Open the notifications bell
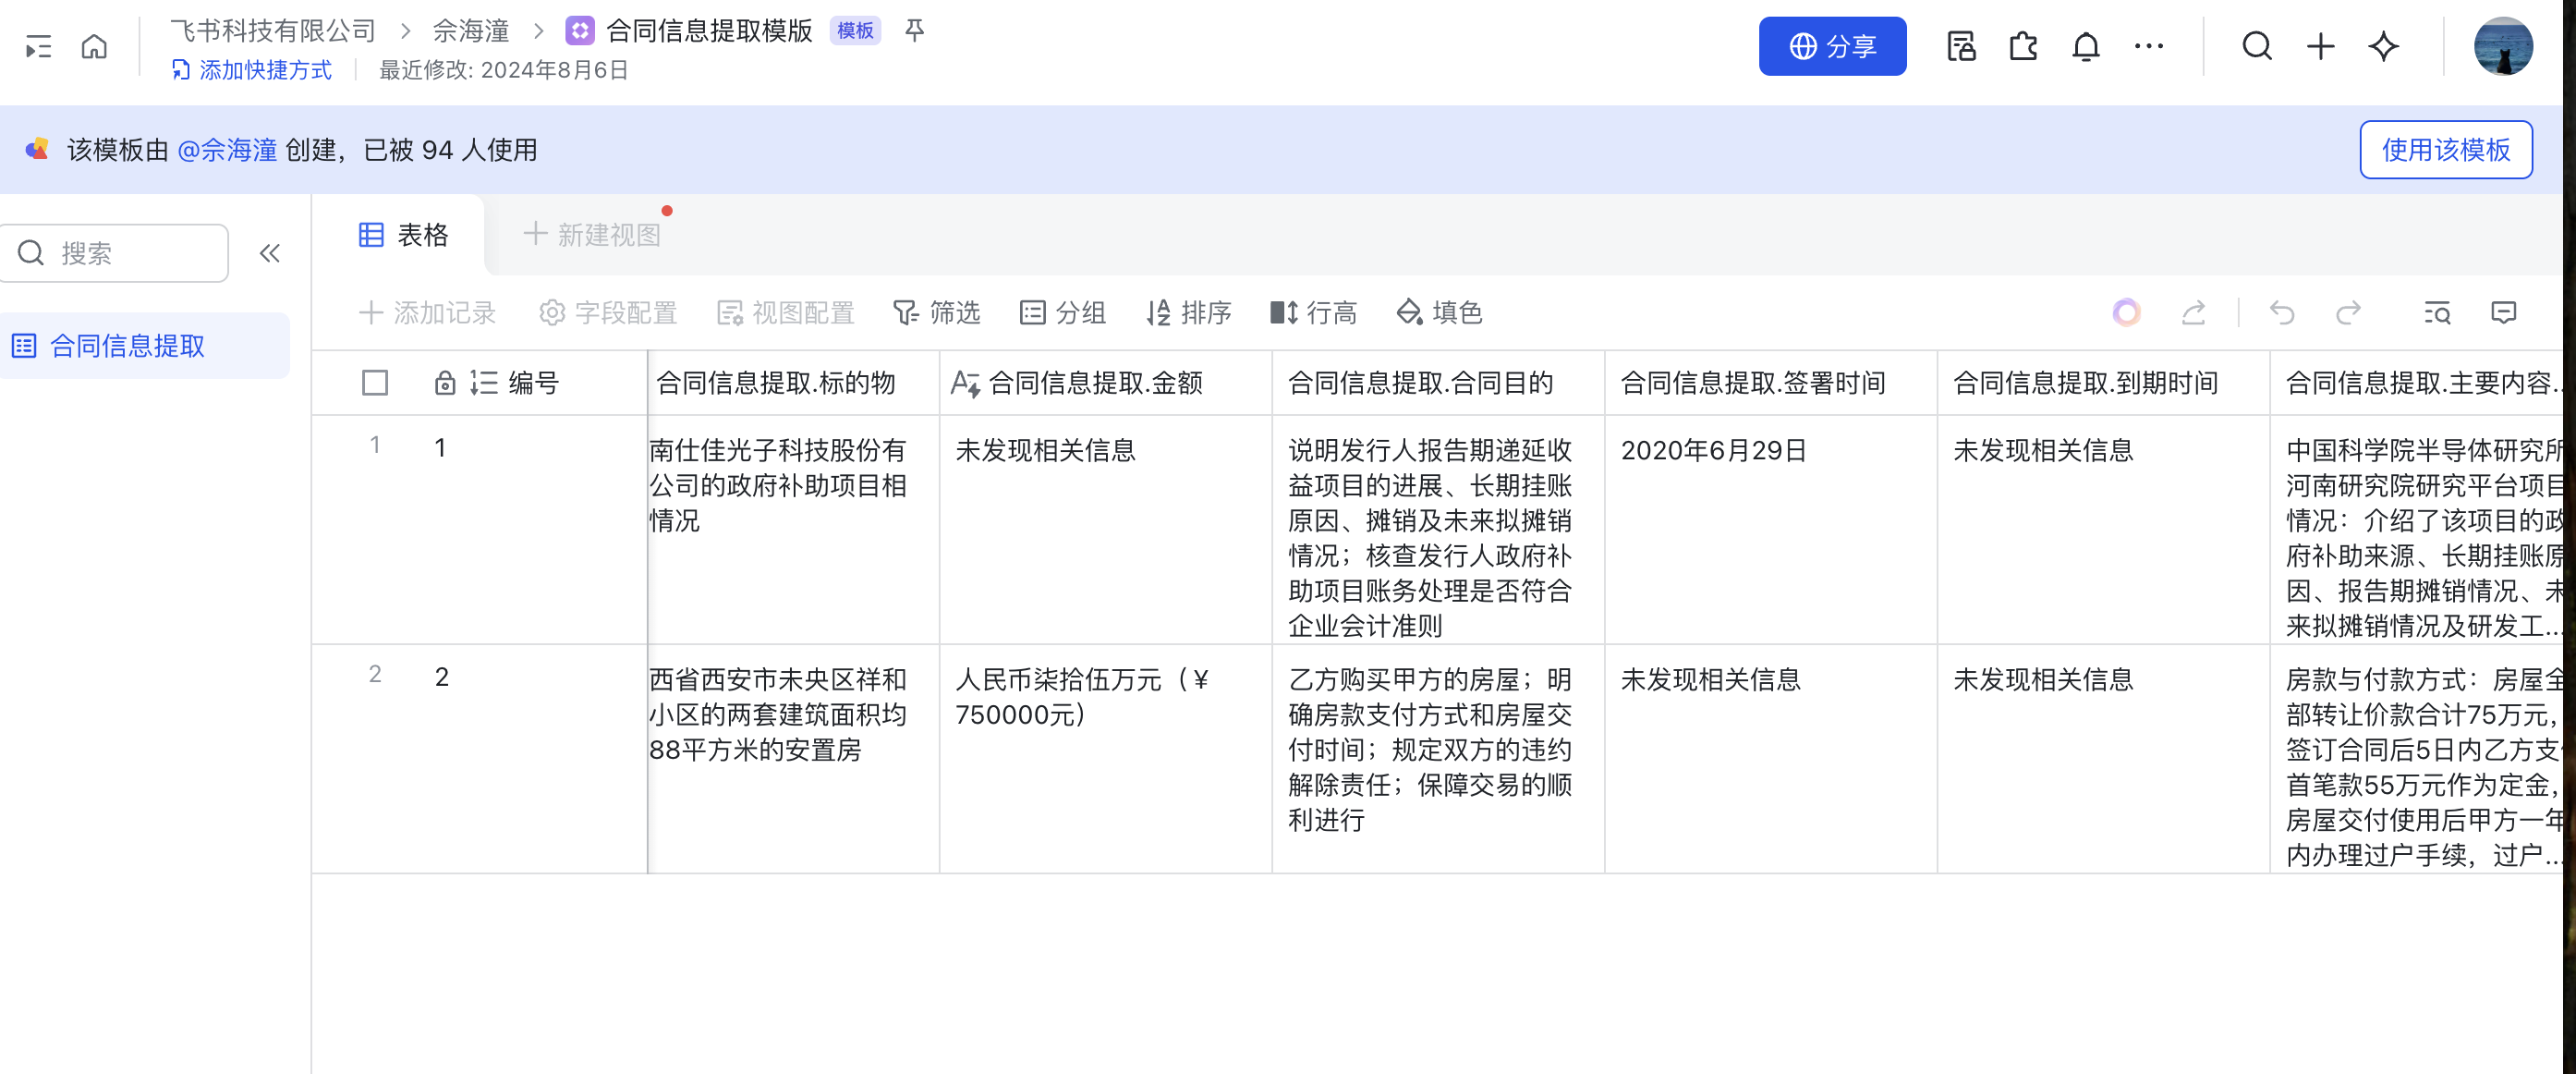 pyautogui.click(x=2085, y=46)
